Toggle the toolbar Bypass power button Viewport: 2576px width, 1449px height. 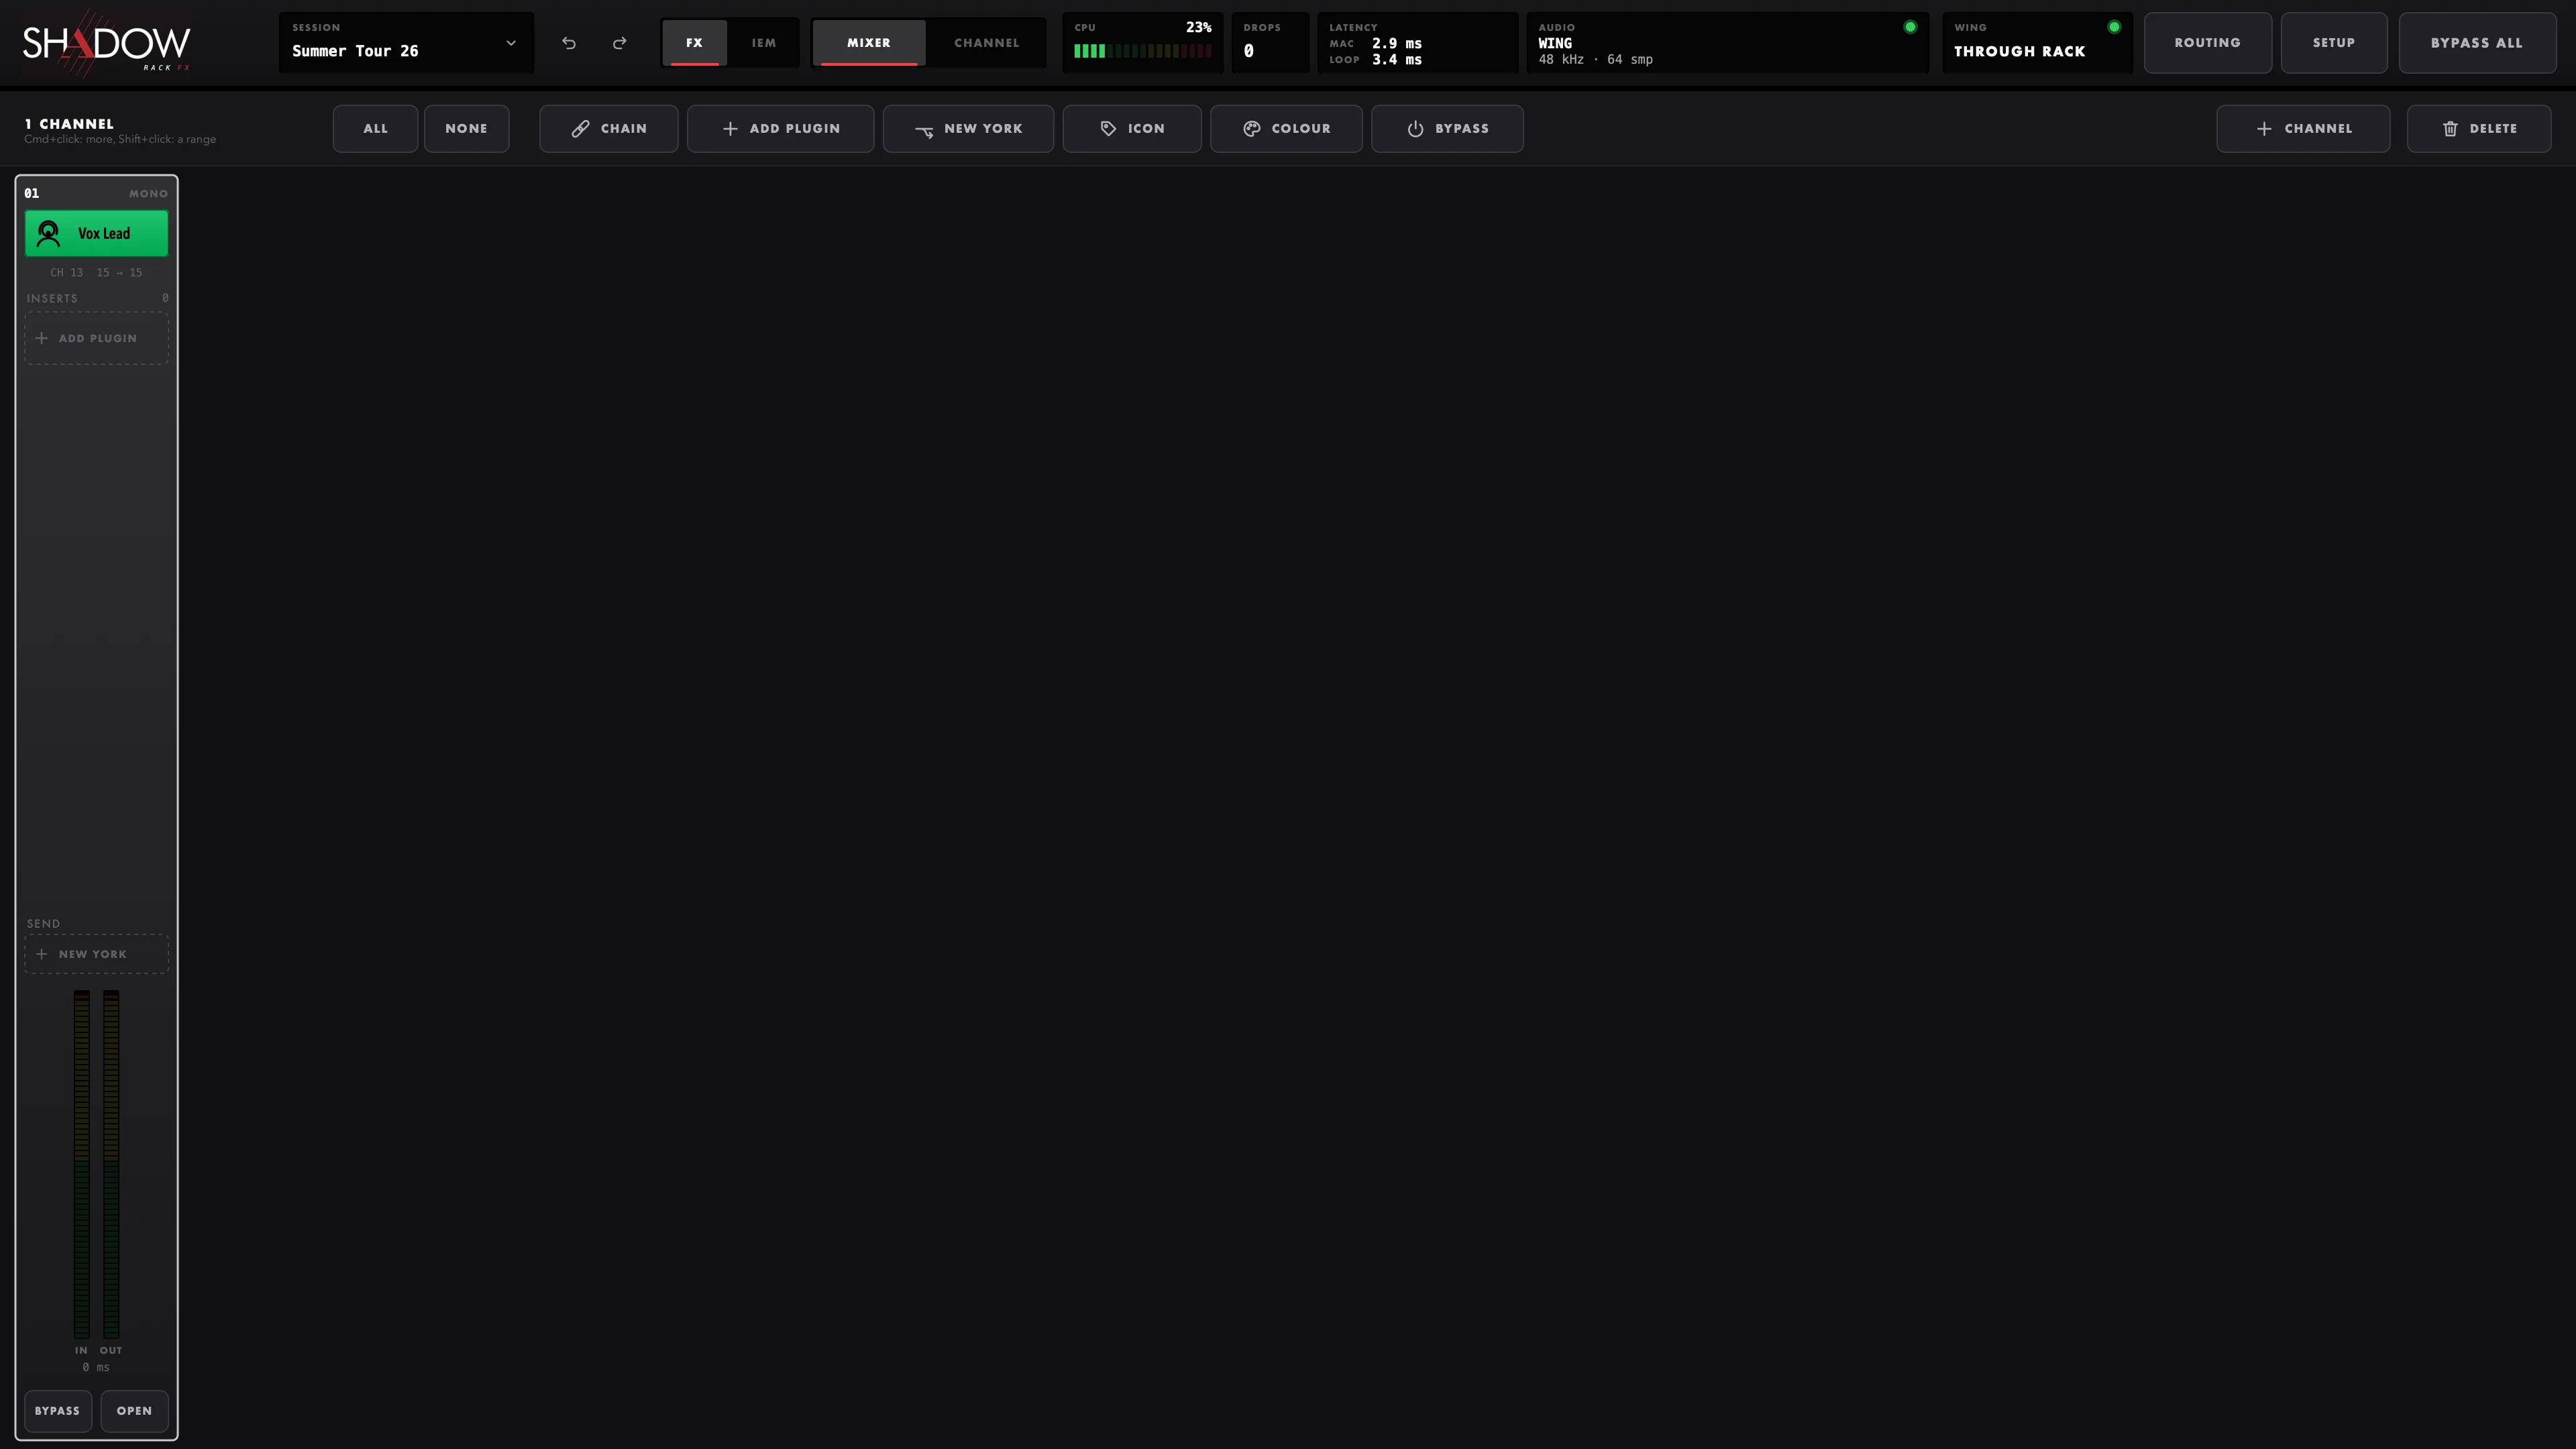pos(1447,129)
